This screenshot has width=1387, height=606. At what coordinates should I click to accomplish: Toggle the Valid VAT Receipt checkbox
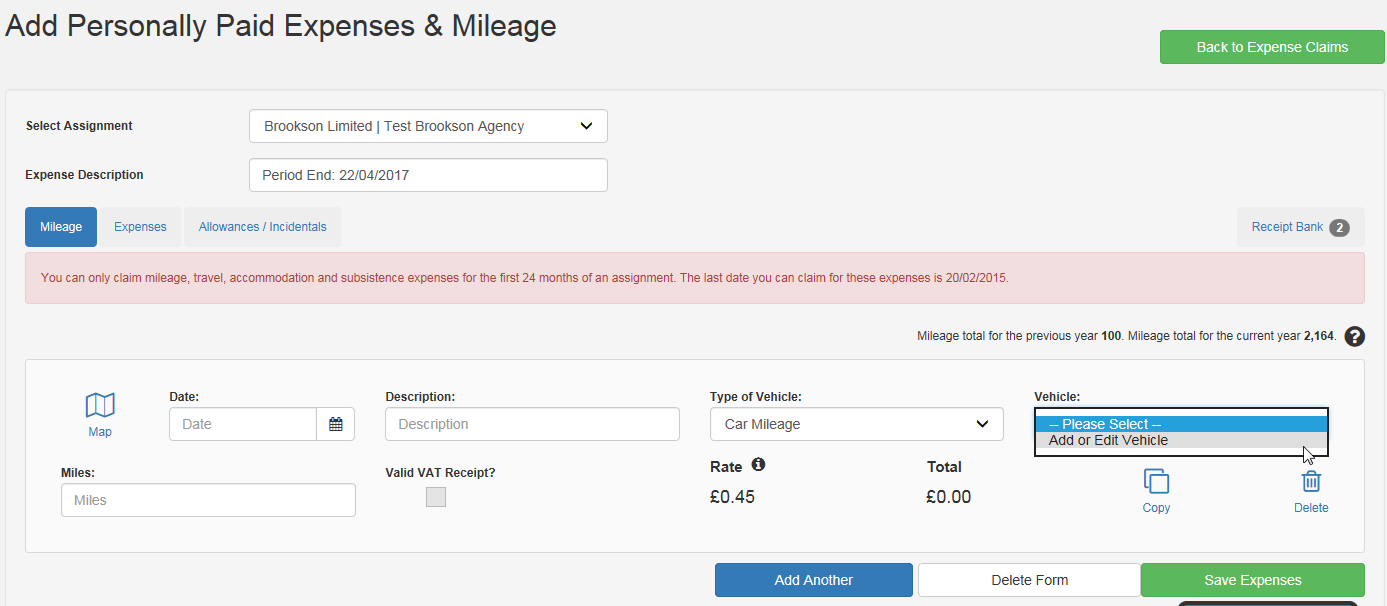click(435, 496)
